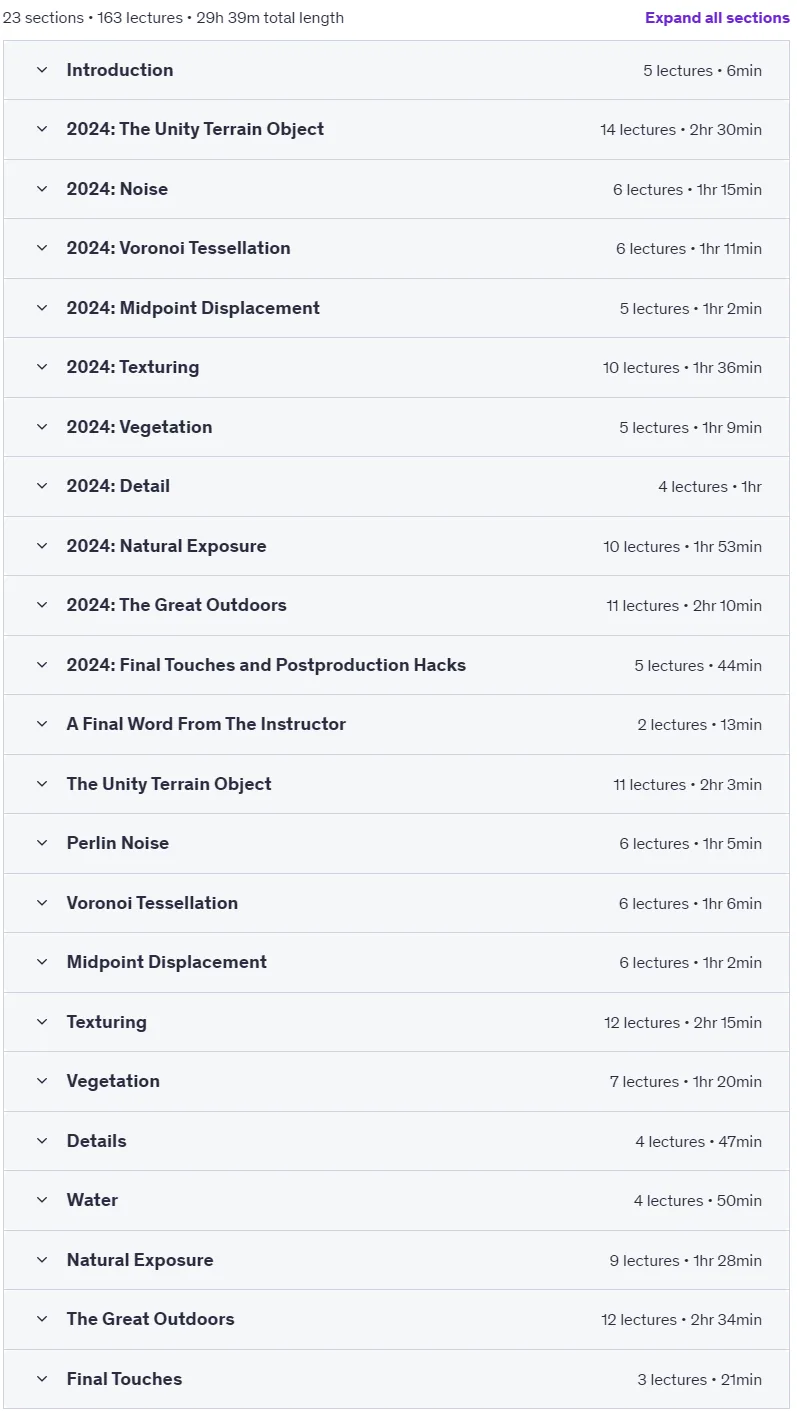The width and height of the screenshot is (797, 1411).
Task: Click chevron icon next to 2024: Natural Exposure
Action: 42,546
